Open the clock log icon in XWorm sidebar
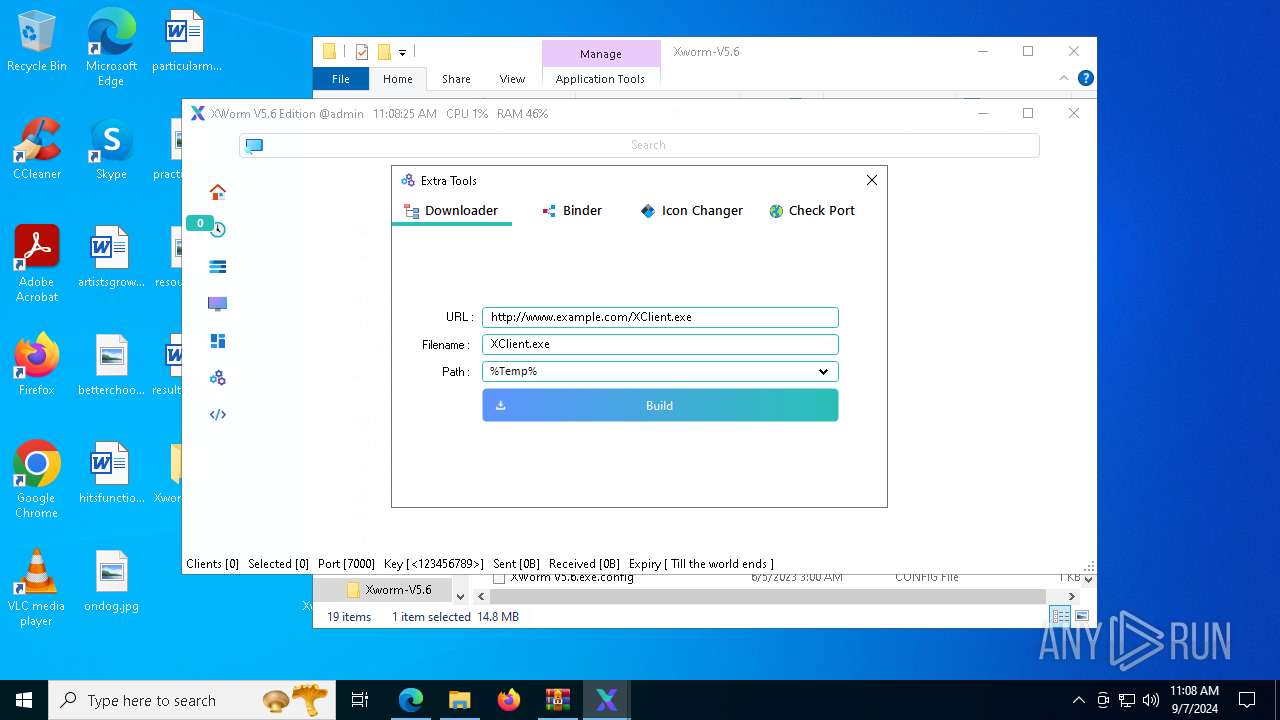This screenshot has width=1280, height=720. (217, 230)
